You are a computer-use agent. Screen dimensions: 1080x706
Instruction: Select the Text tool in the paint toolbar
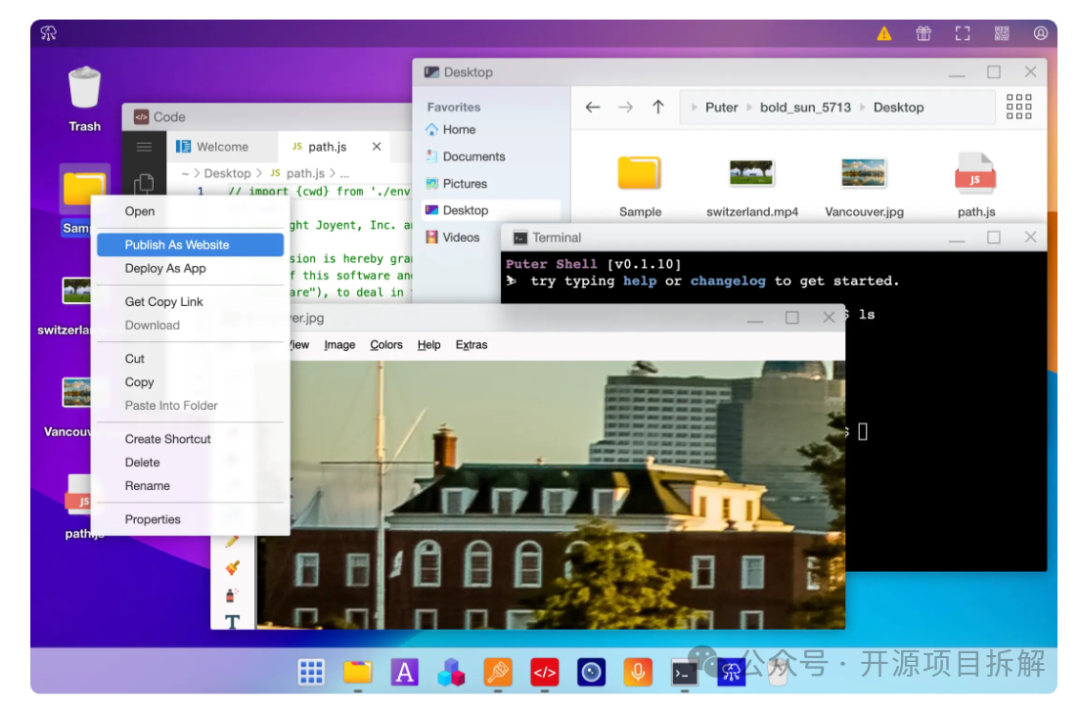tap(232, 622)
